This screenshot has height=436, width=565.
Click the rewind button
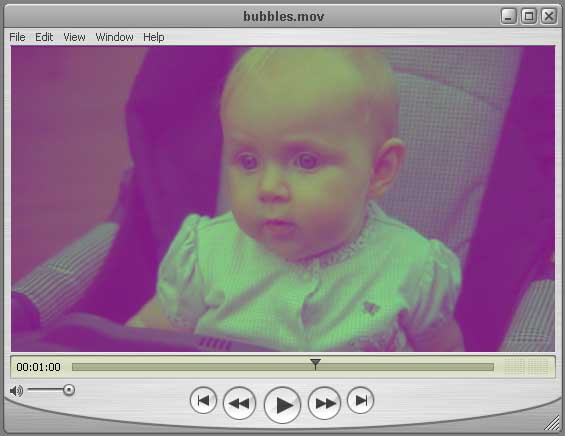pyautogui.click(x=239, y=403)
